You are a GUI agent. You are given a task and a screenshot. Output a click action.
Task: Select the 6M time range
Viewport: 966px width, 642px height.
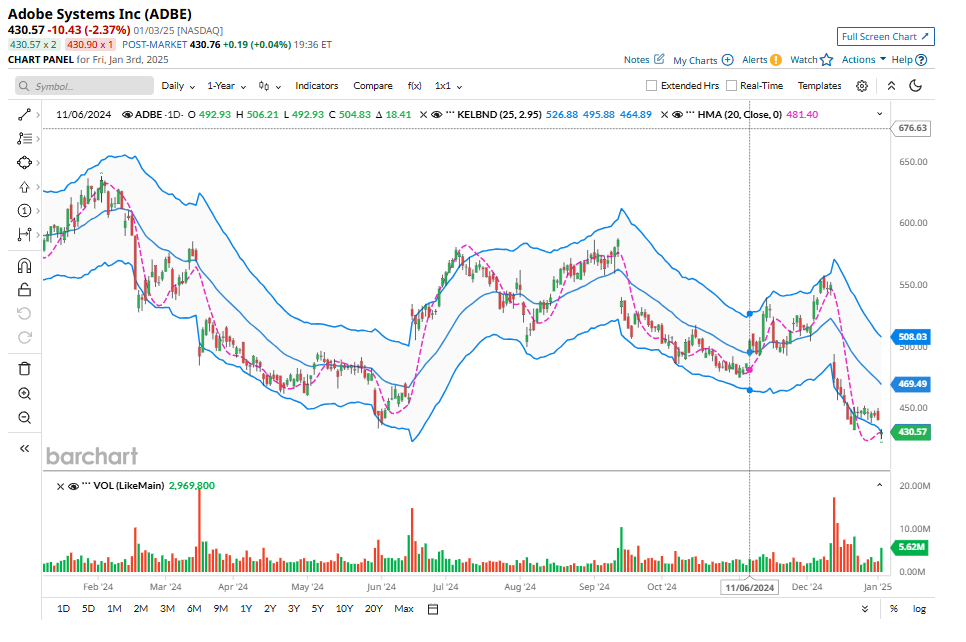pyautogui.click(x=194, y=608)
